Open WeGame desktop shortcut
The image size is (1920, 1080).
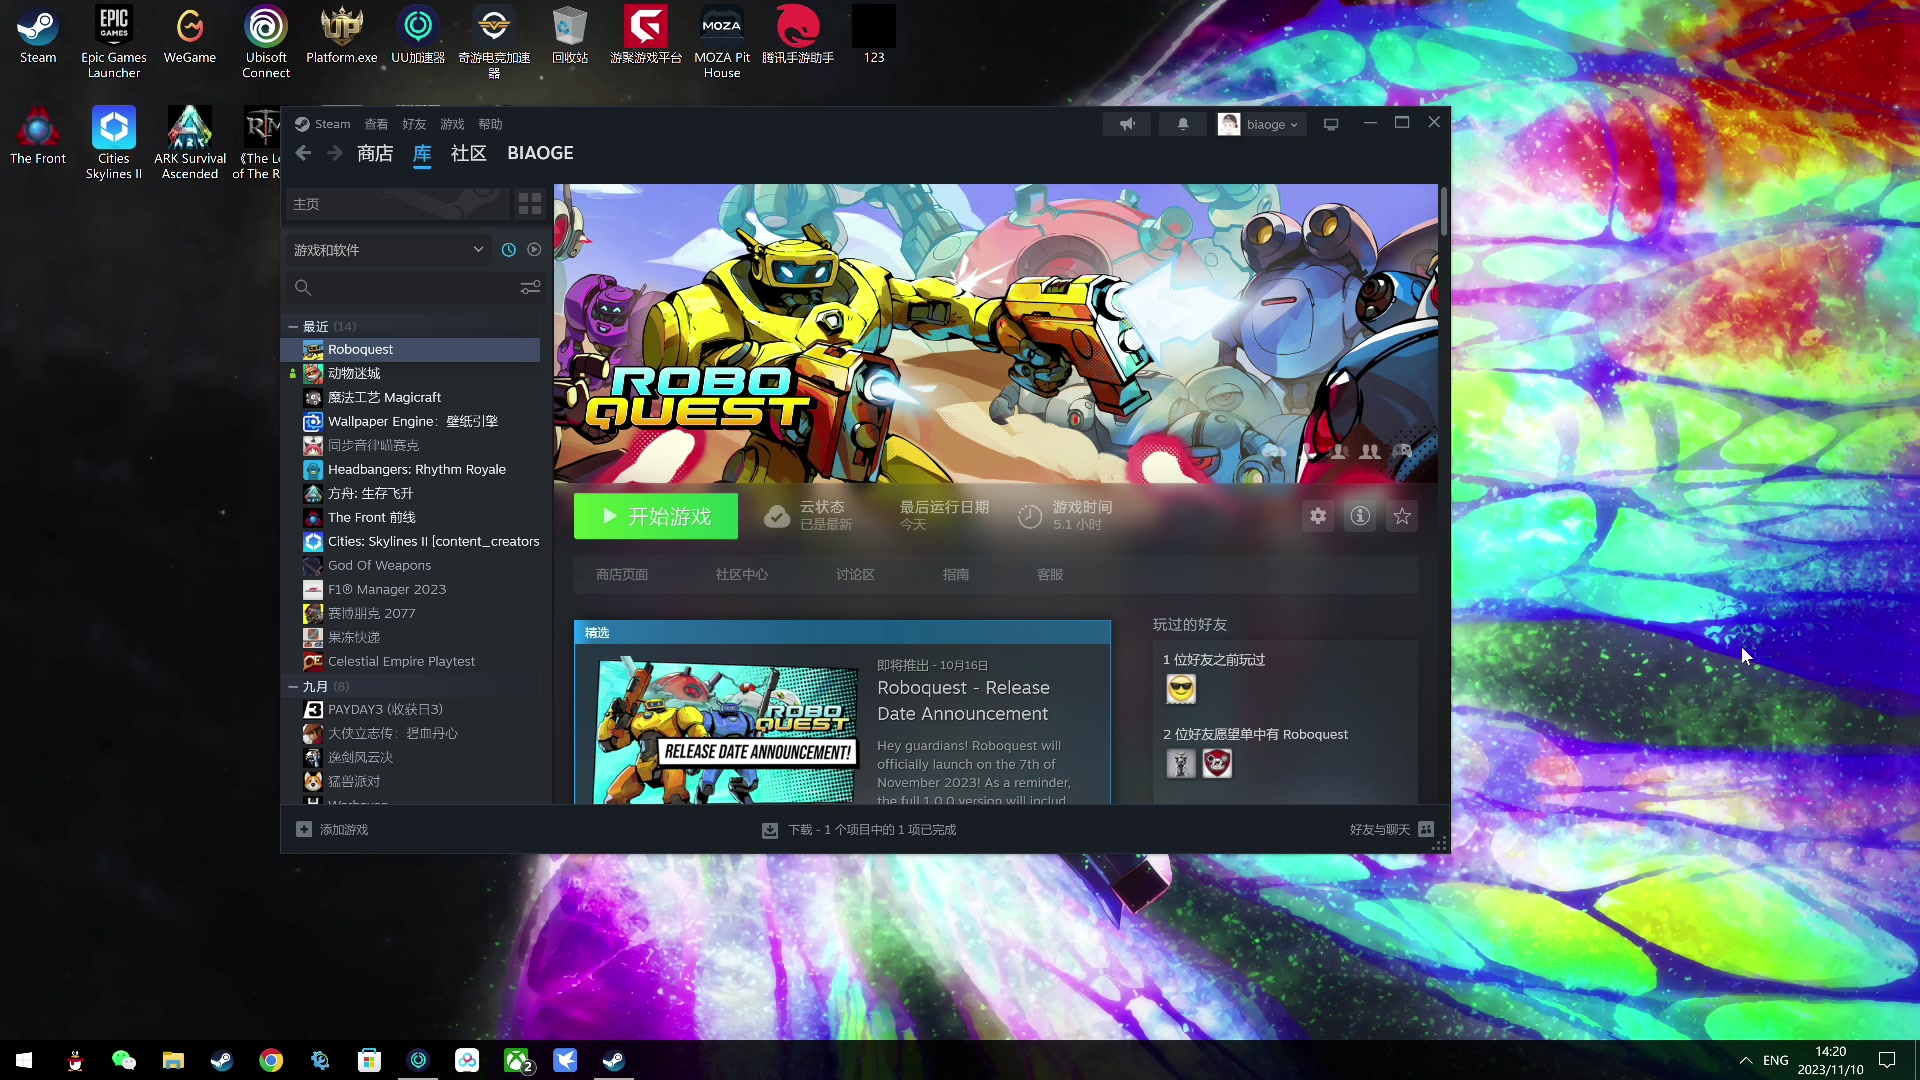(x=190, y=36)
